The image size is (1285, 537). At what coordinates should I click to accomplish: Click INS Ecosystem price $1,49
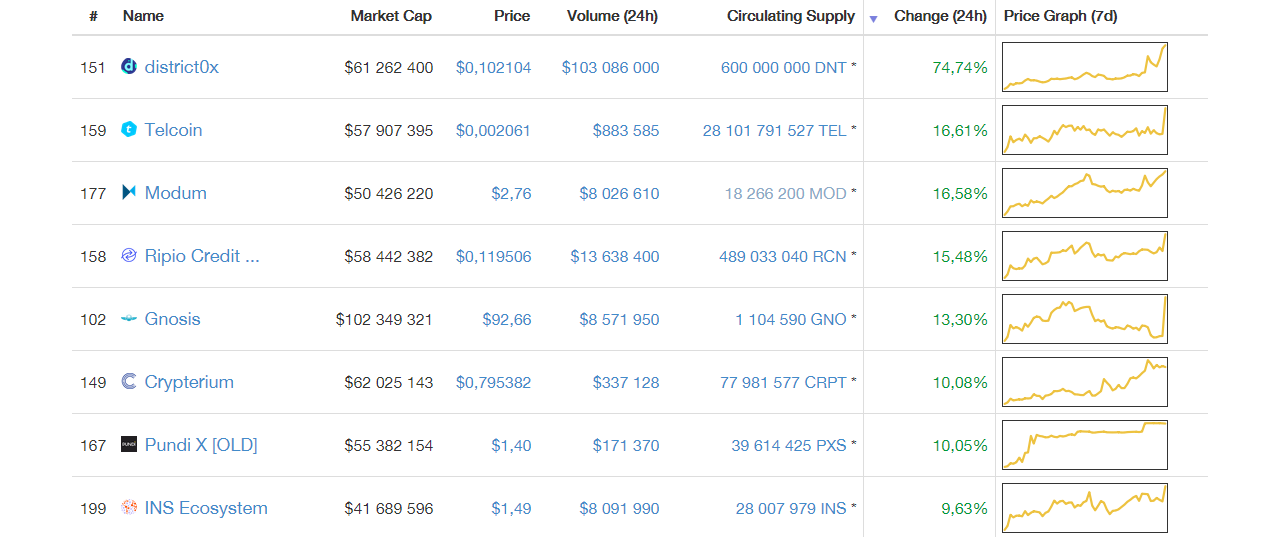point(512,509)
